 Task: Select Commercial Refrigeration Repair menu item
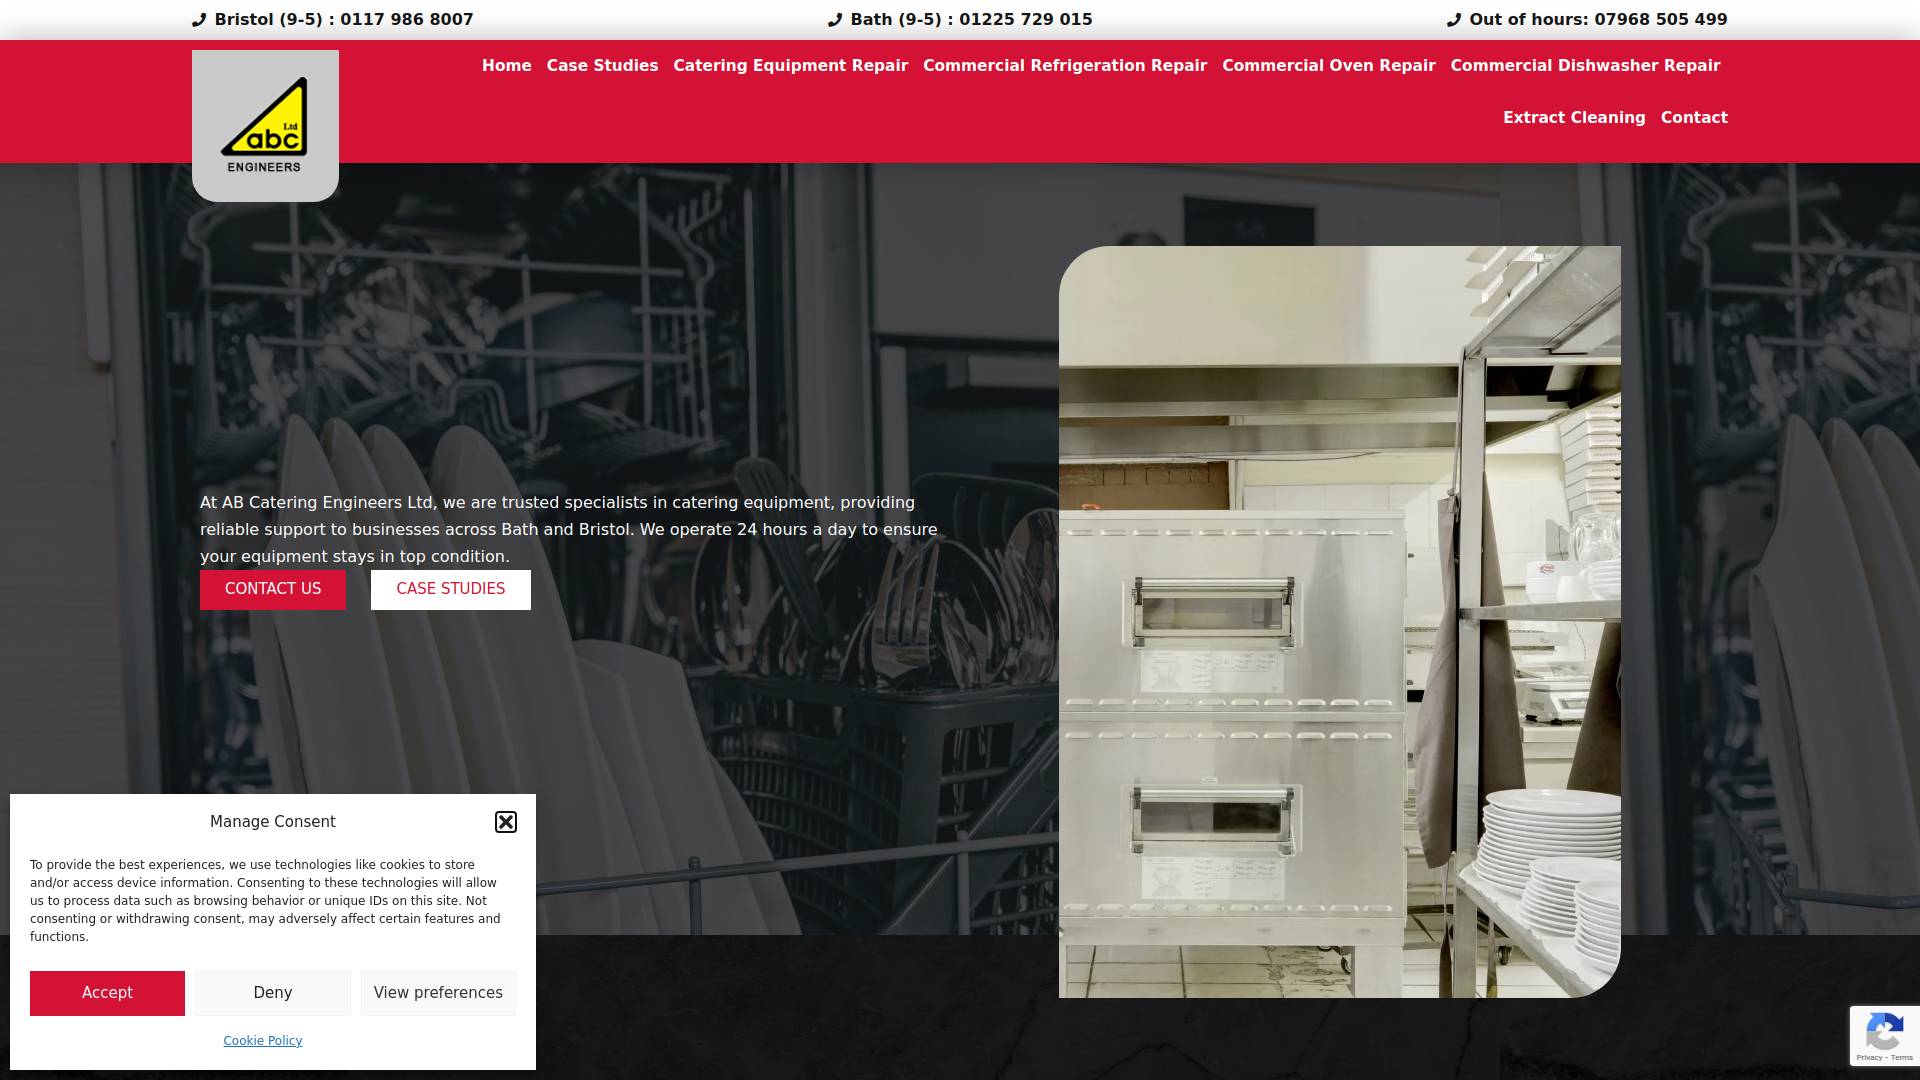tap(1064, 66)
